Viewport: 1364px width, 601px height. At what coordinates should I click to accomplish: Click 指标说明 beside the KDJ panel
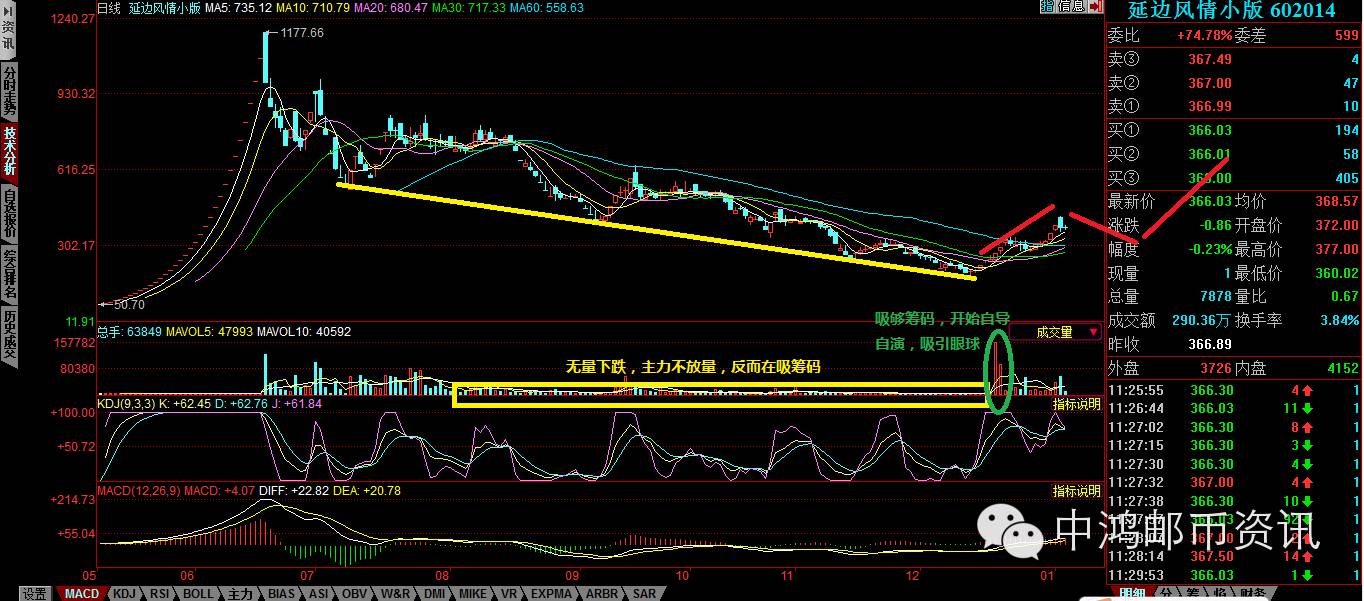pyautogui.click(x=1076, y=404)
